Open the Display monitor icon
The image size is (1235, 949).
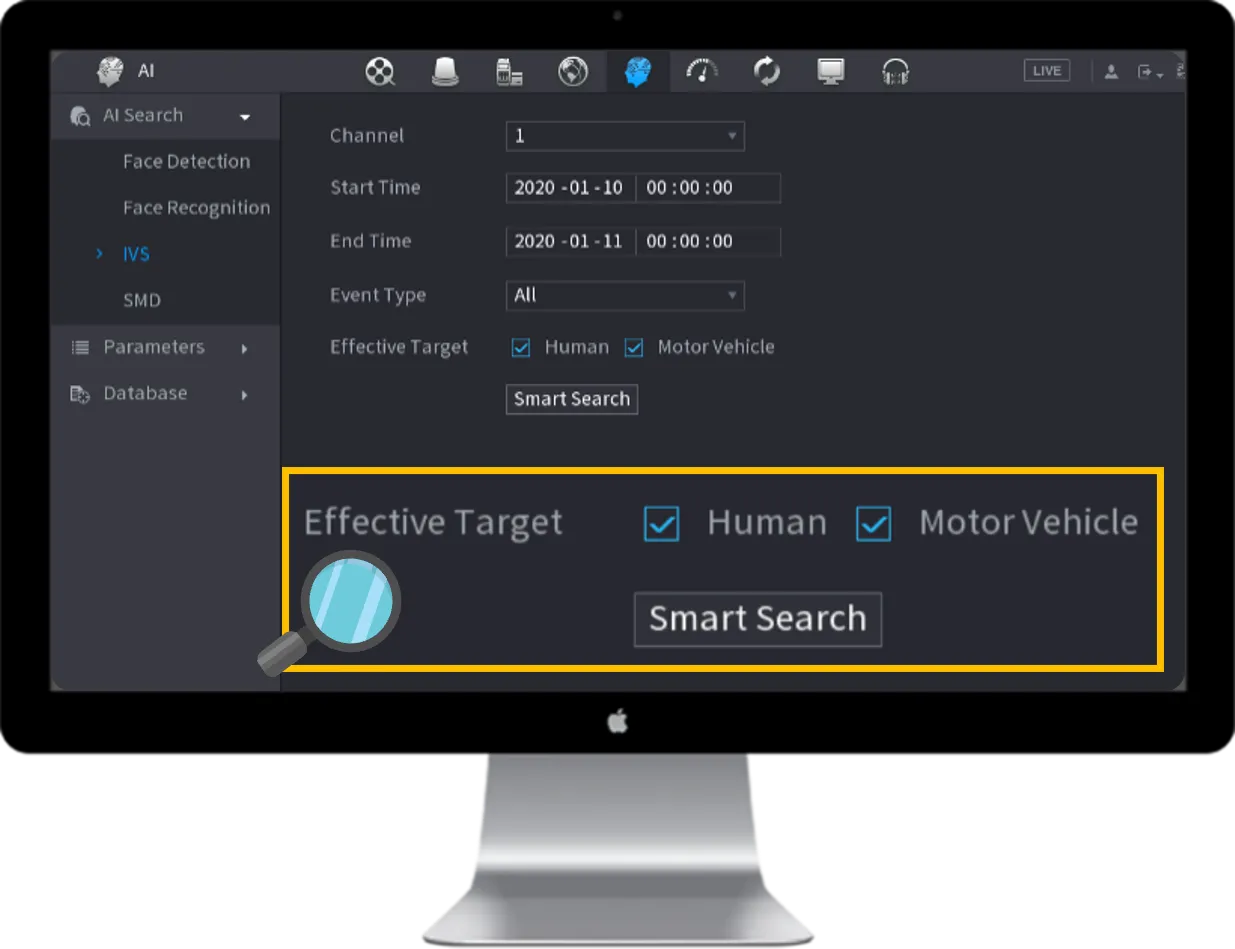click(x=831, y=72)
